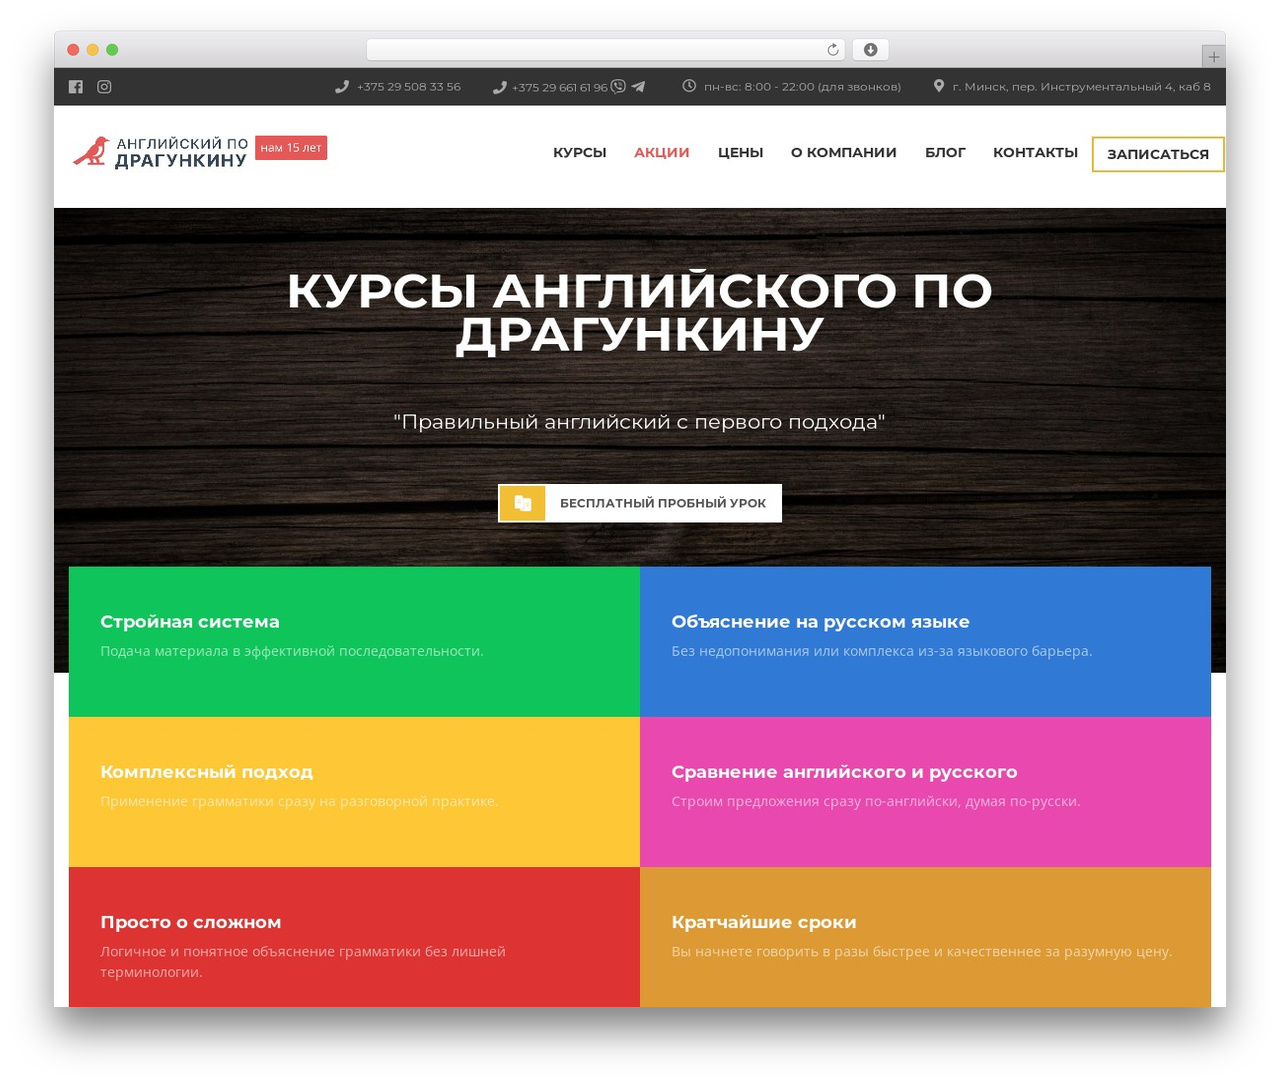Call the number +375 29 661 61 96

point(560,87)
